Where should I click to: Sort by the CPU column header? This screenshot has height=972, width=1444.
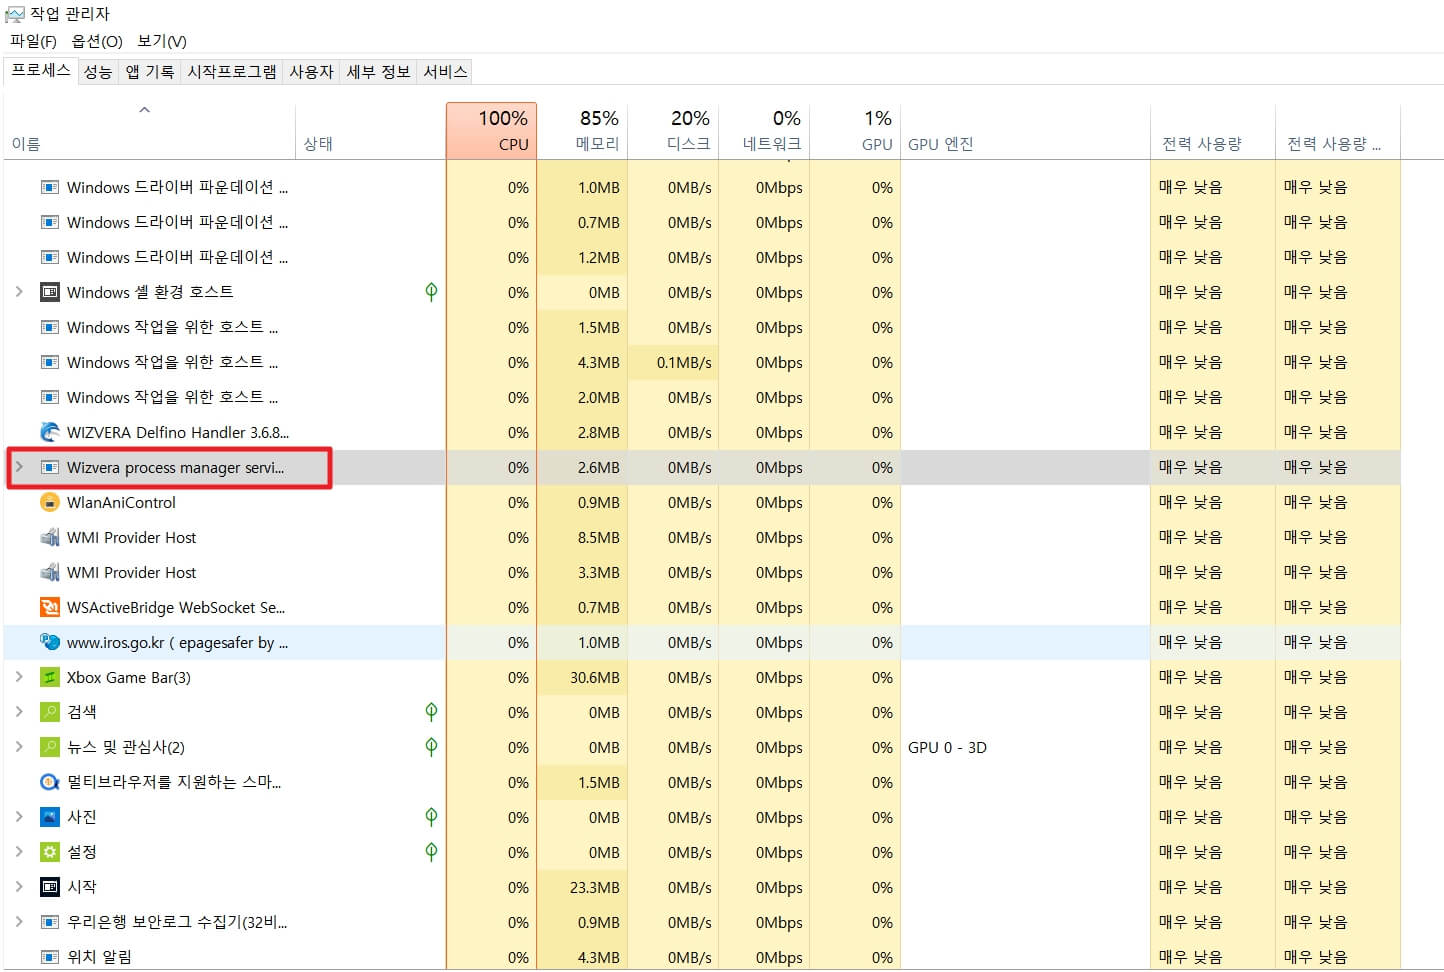[x=491, y=131]
